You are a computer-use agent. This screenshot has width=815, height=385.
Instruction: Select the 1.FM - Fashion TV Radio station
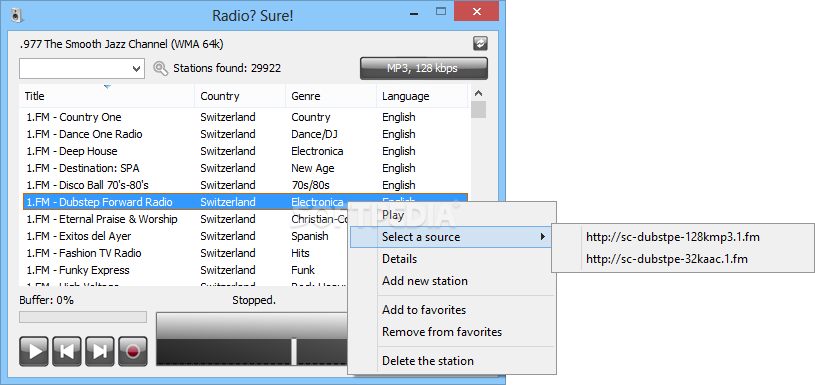185,253
